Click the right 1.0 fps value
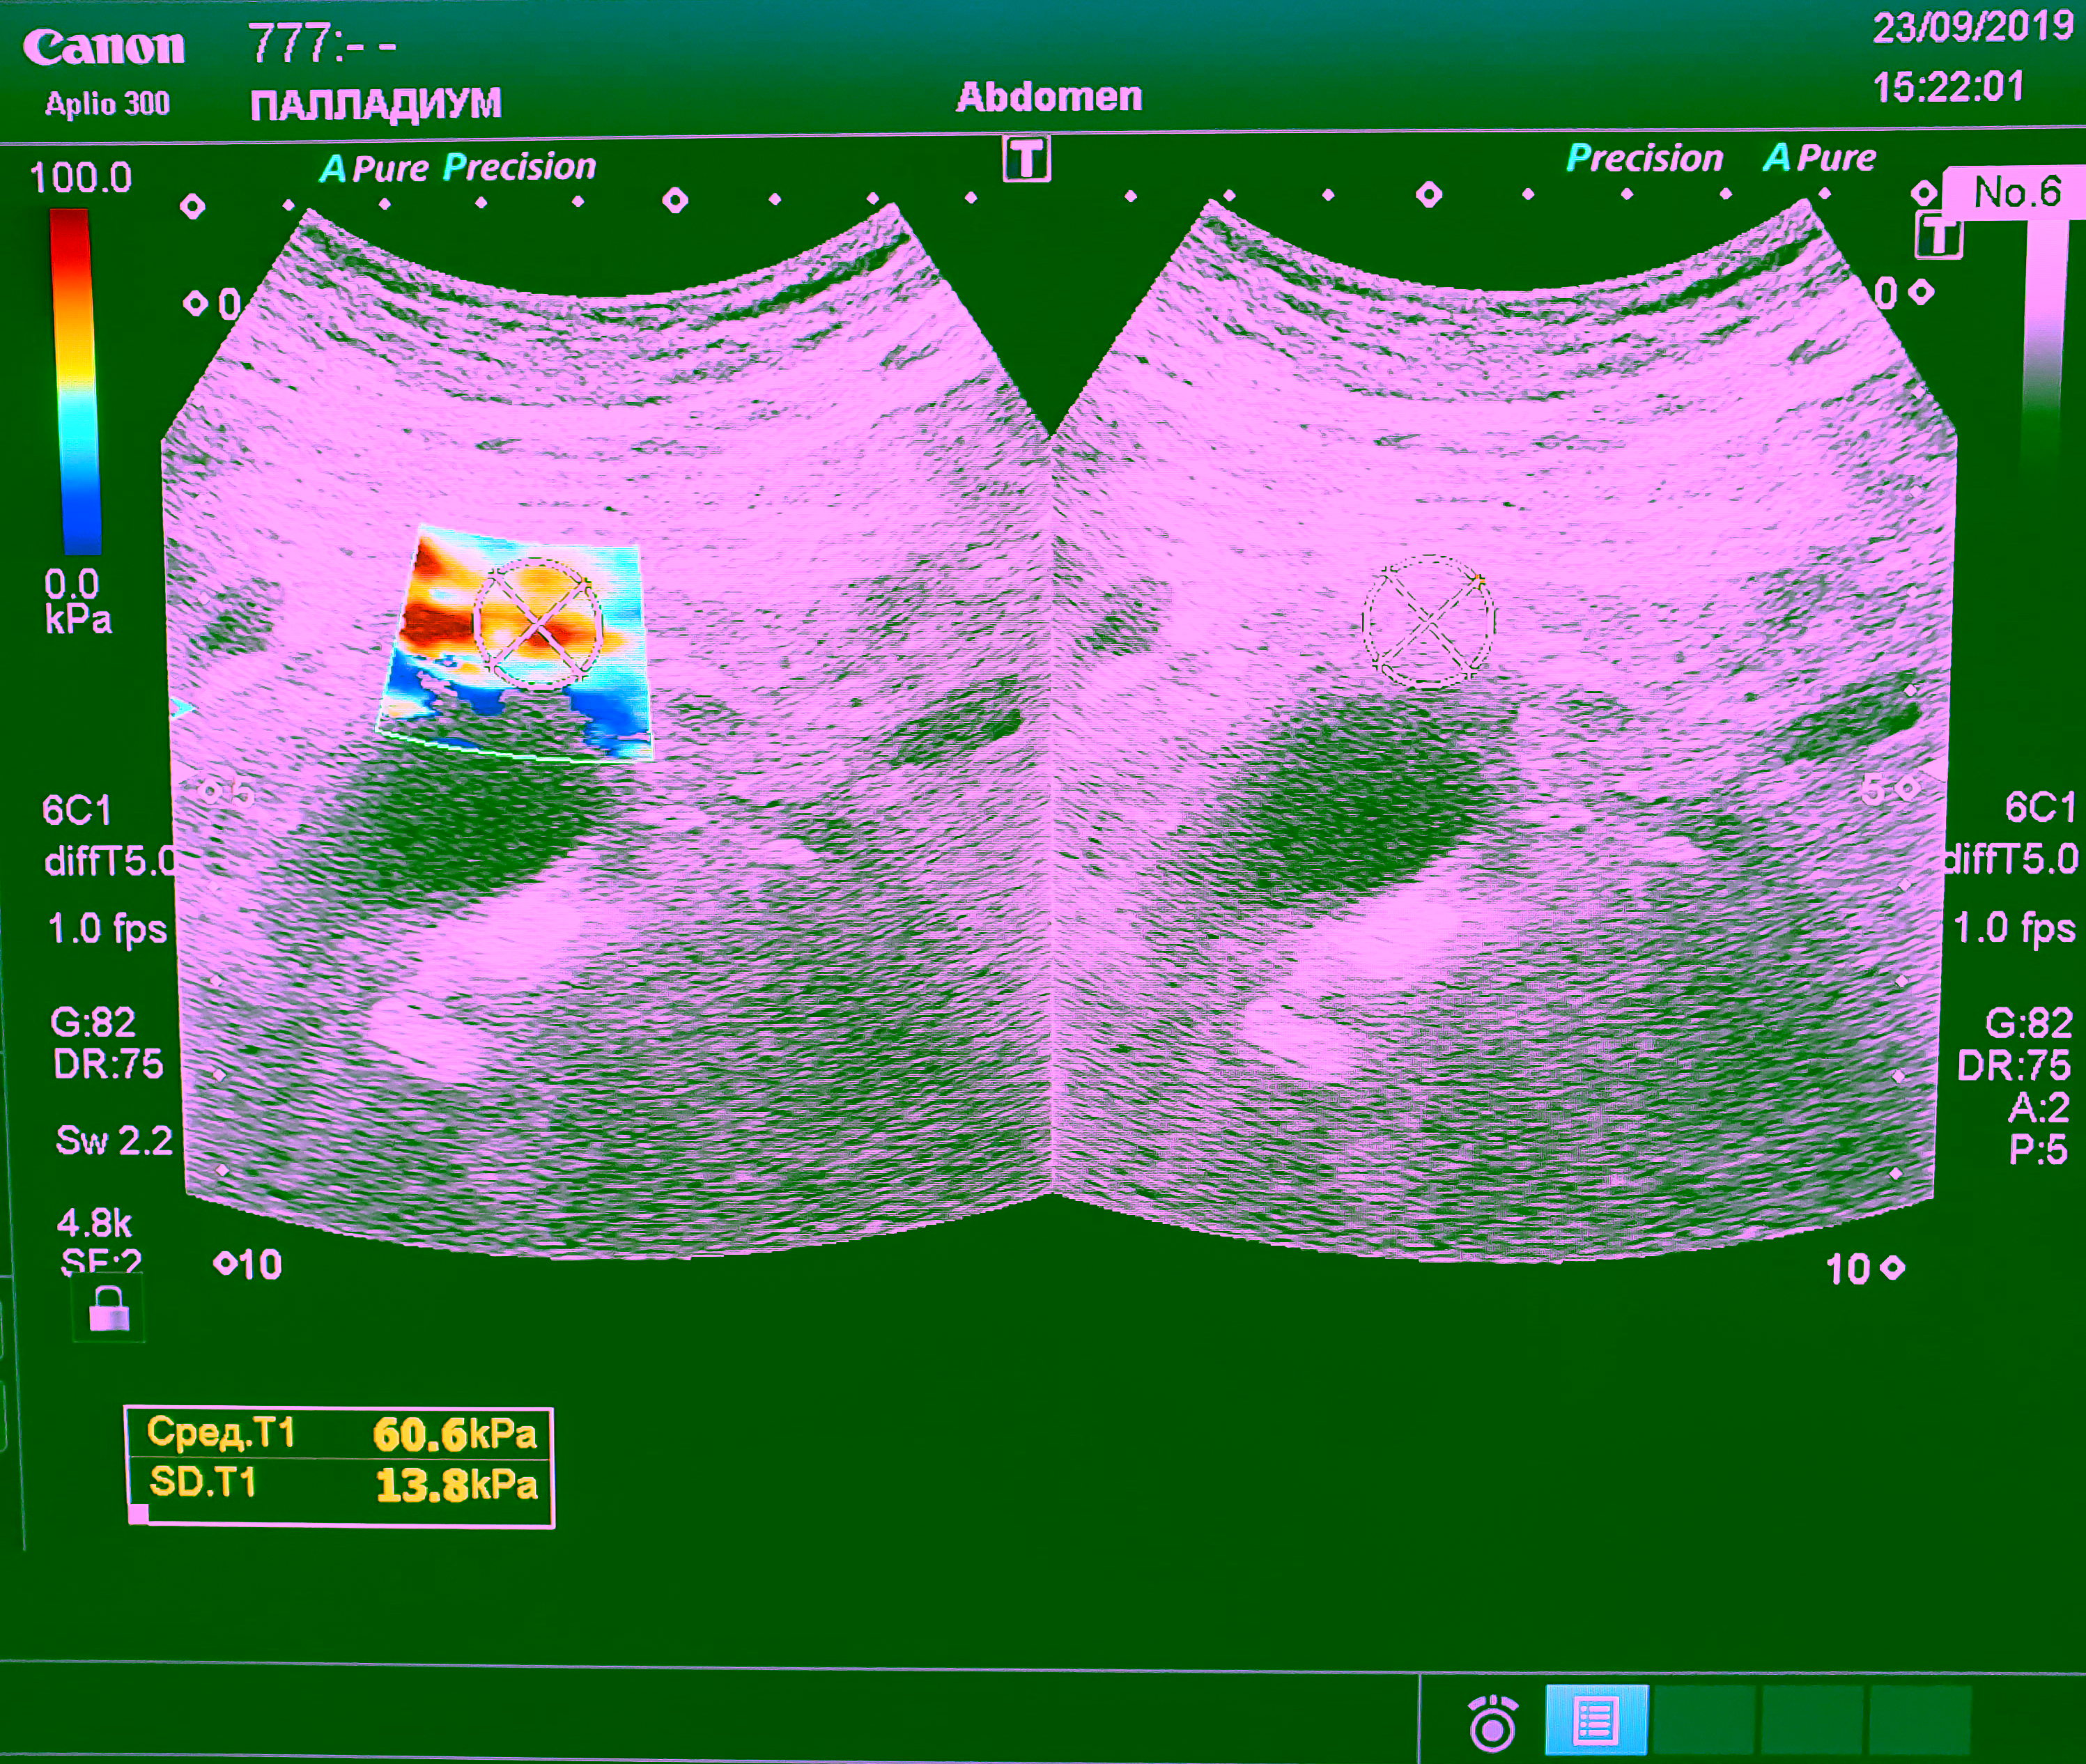2086x1764 pixels. (2014, 928)
